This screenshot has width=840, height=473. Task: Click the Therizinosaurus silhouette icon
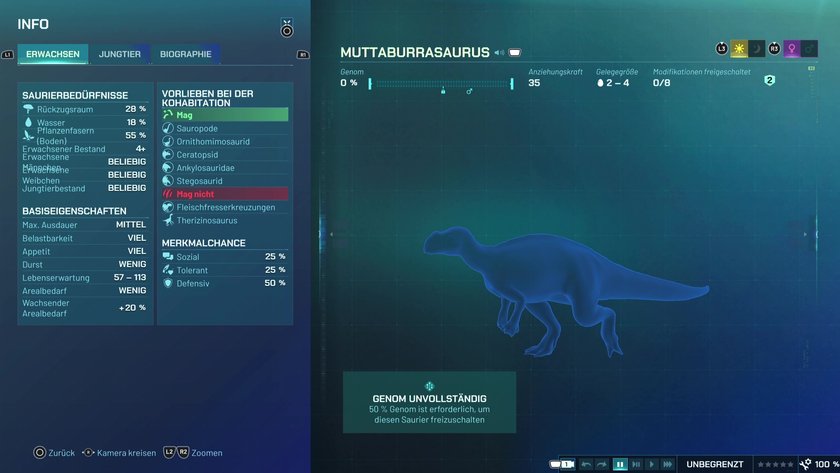point(168,220)
